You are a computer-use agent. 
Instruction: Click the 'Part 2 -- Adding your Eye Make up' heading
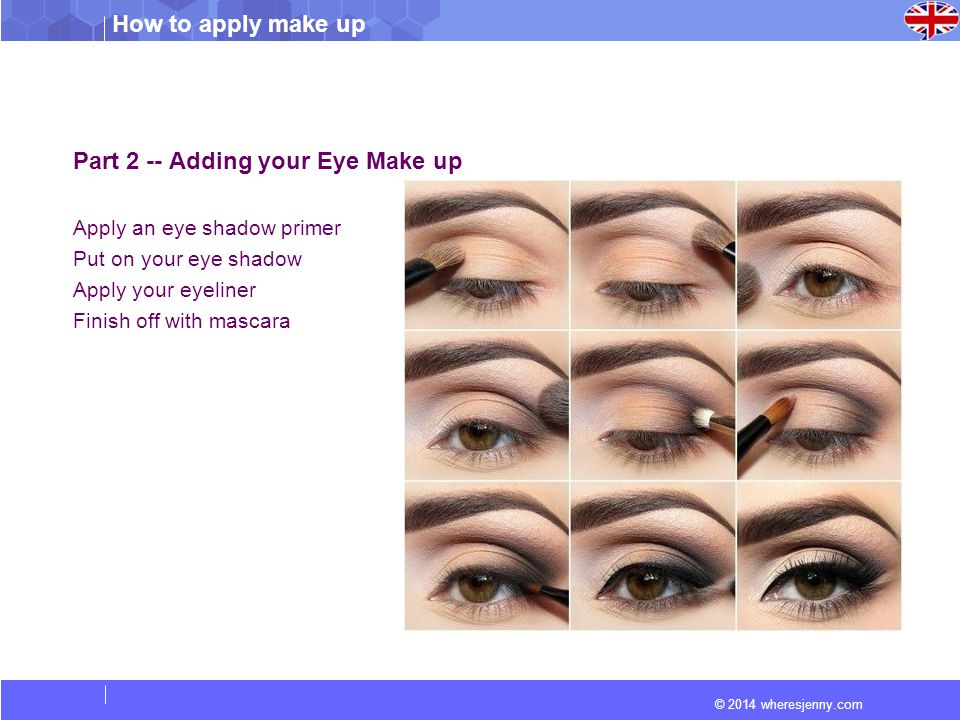268,161
